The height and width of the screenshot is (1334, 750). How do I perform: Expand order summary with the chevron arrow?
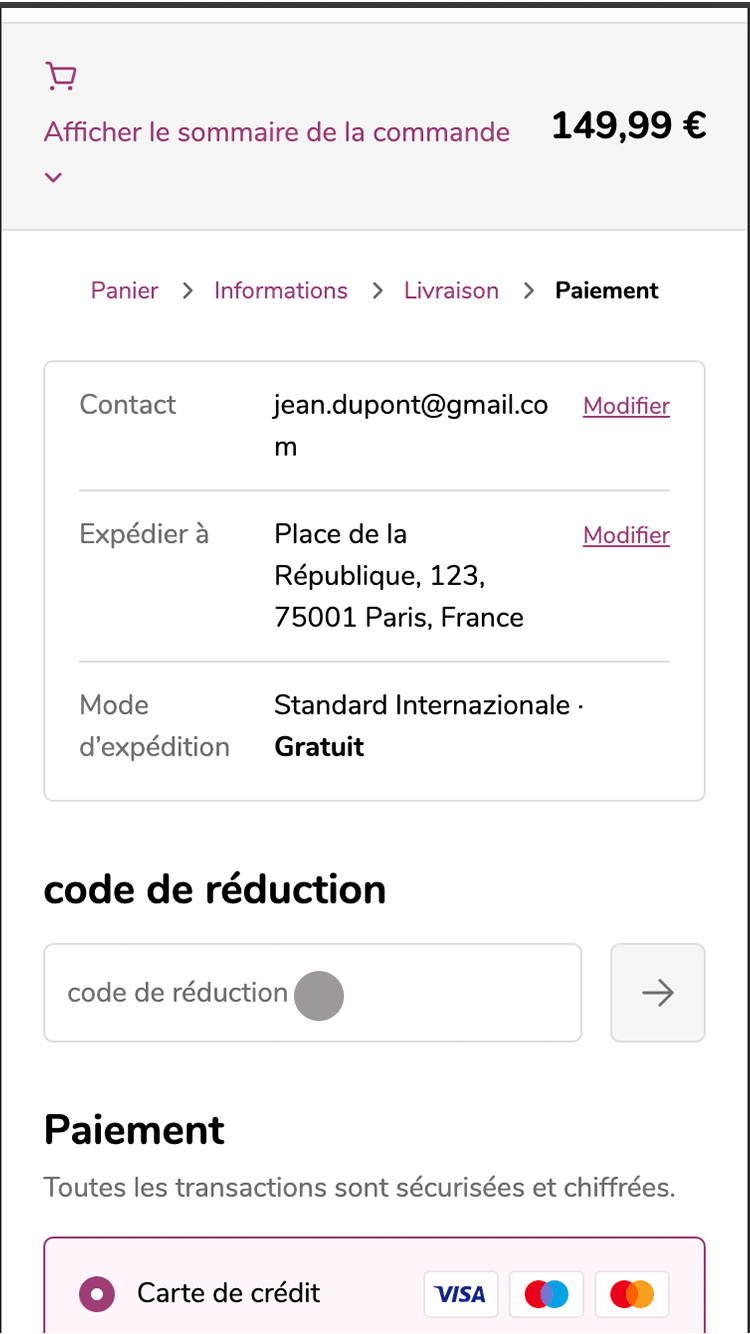54,178
